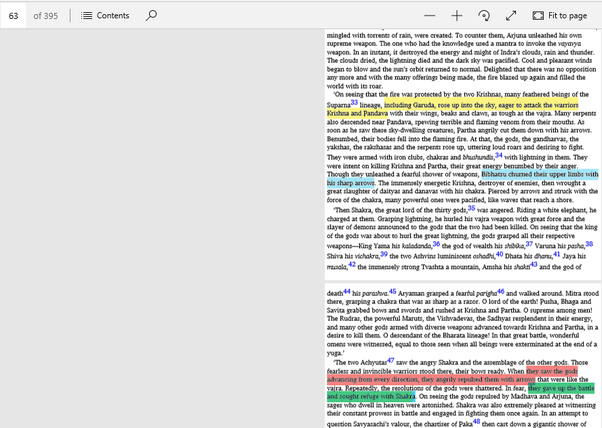
Task: Open footnote 42 link after musala
Action: 352,264
